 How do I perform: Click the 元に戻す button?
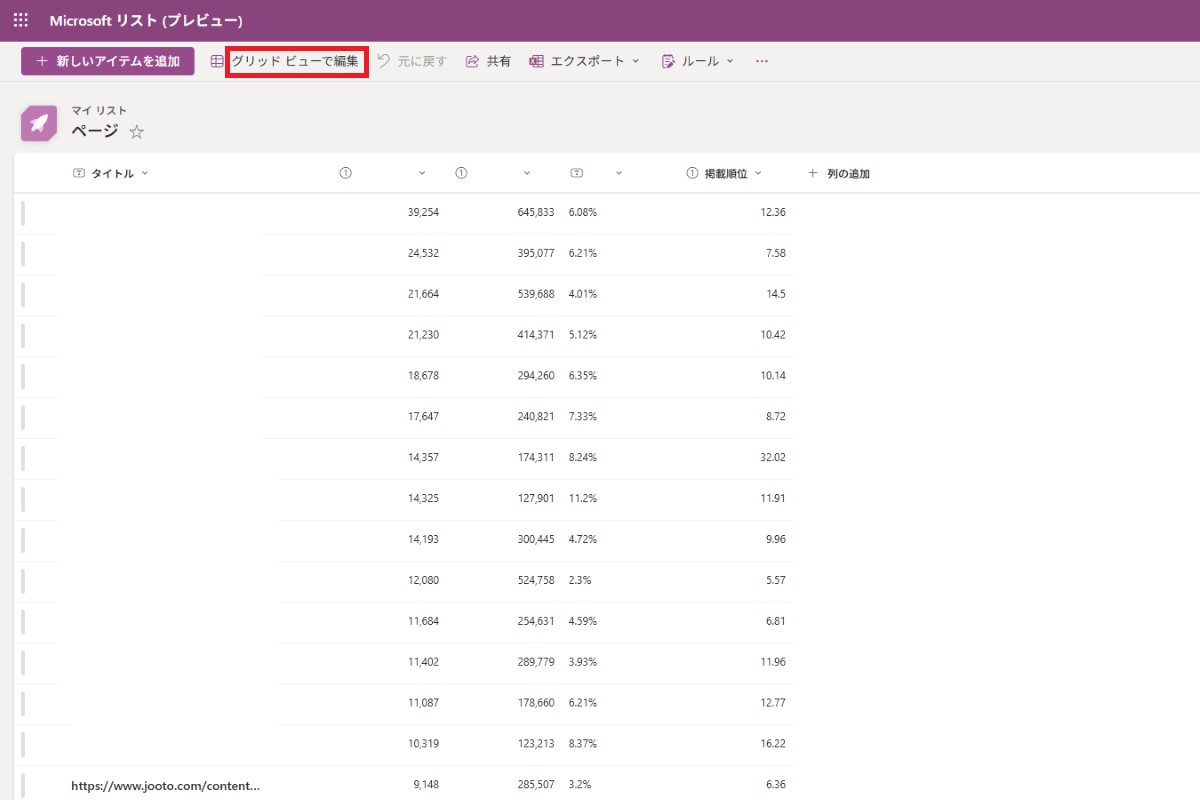point(412,61)
